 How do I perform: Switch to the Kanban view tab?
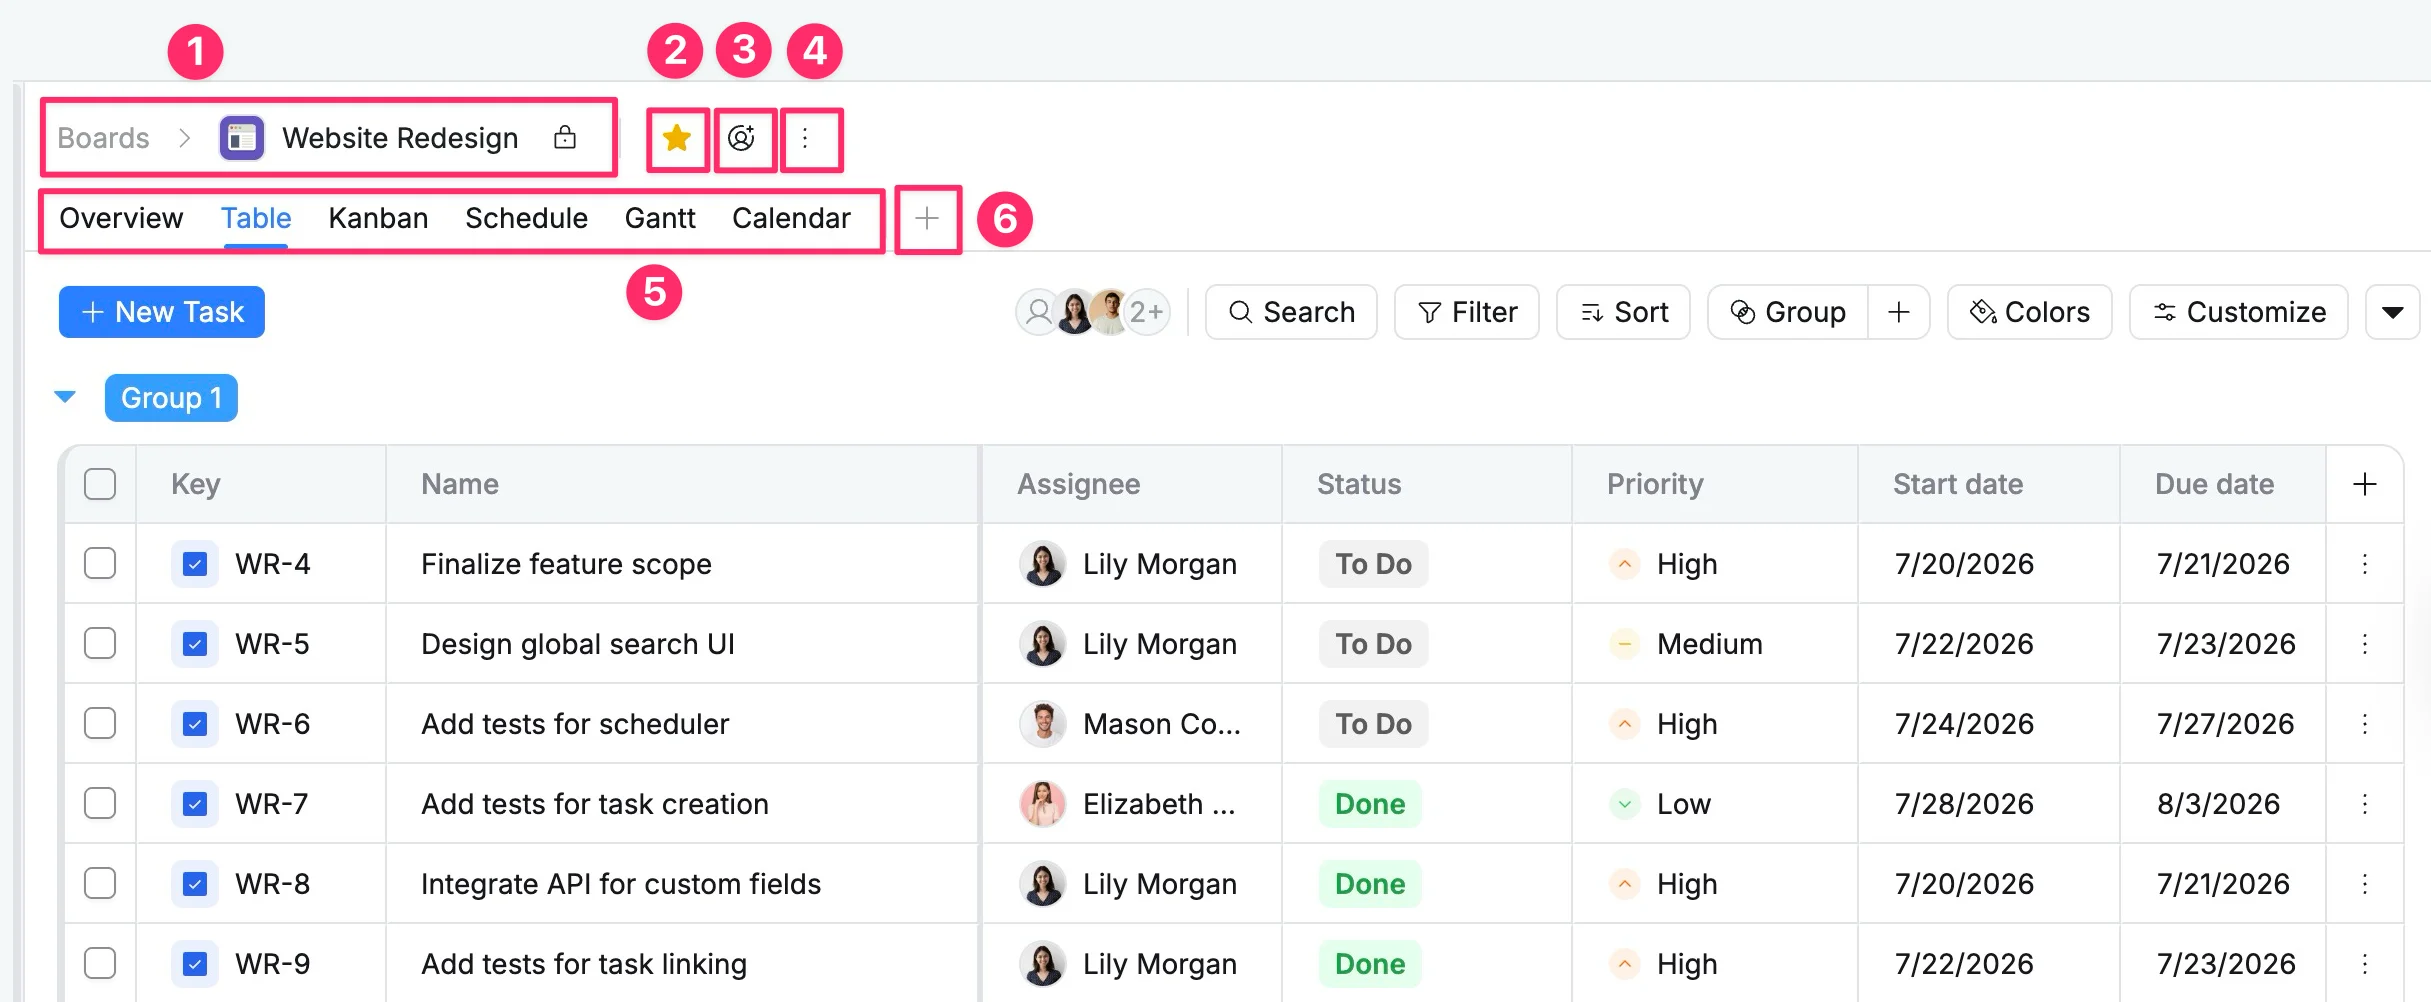click(378, 218)
